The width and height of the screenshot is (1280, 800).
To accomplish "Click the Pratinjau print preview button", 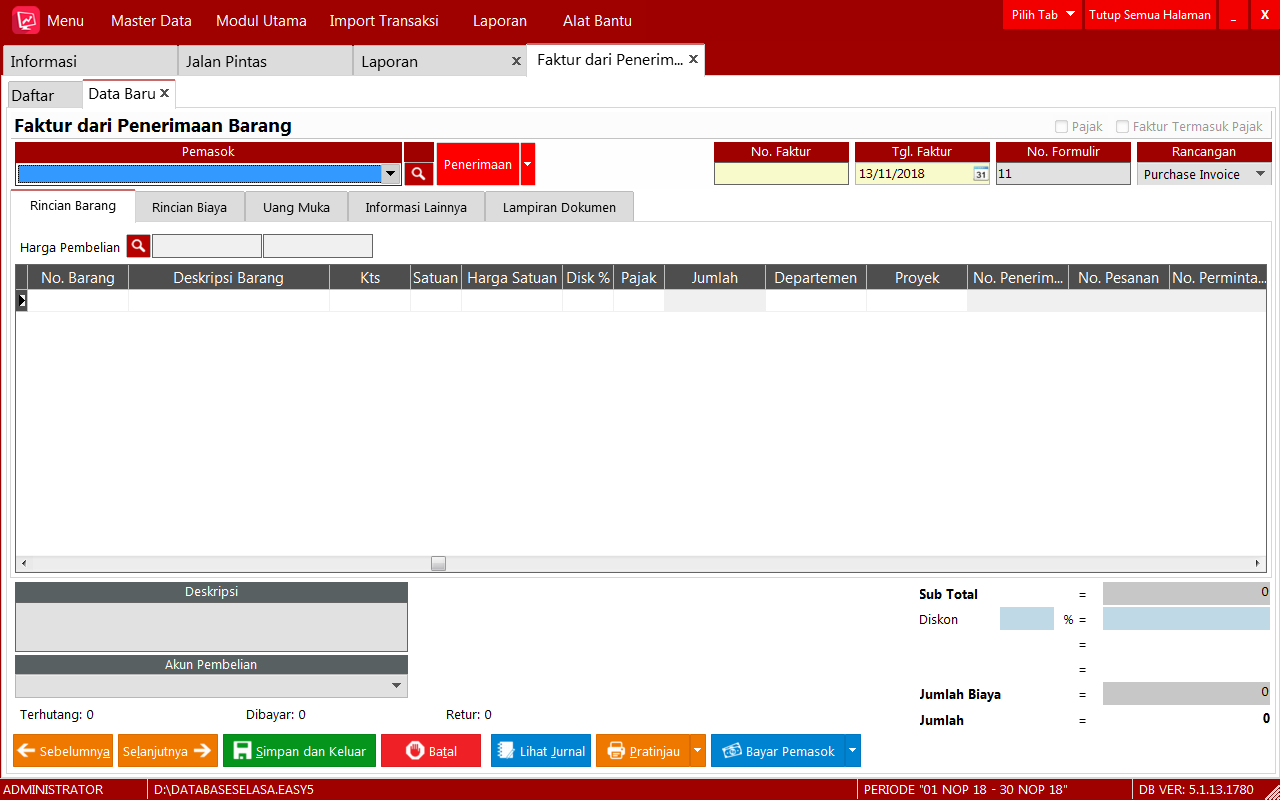I will (643, 751).
